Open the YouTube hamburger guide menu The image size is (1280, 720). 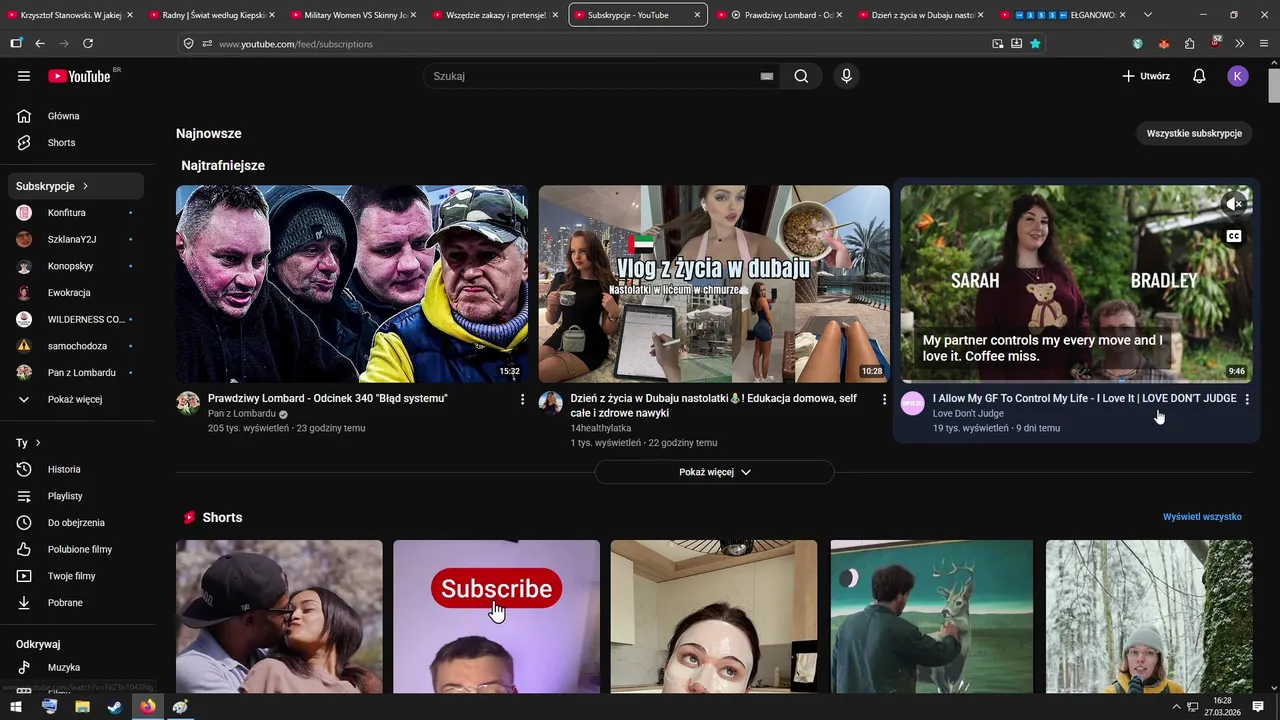[x=24, y=76]
